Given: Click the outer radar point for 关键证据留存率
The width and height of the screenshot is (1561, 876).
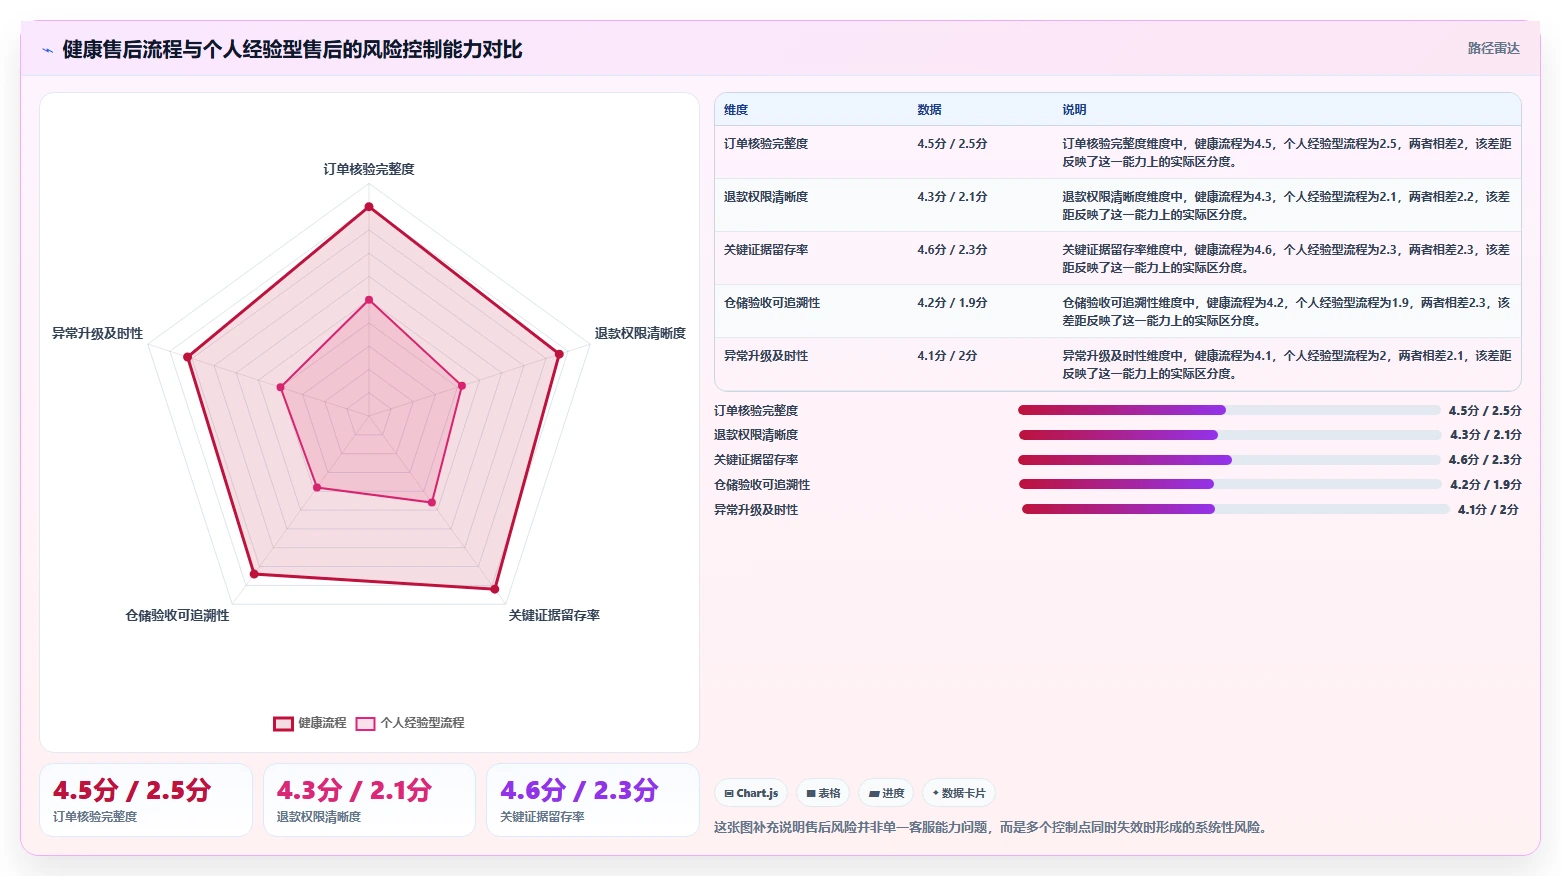Looking at the screenshot, I should [x=494, y=589].
